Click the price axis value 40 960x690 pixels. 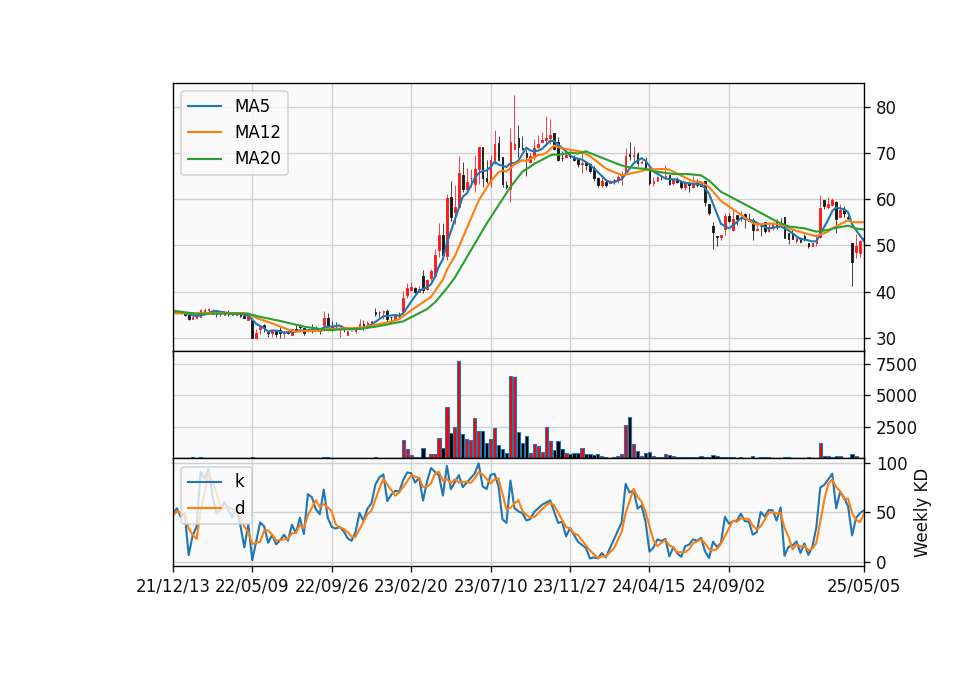885,293
